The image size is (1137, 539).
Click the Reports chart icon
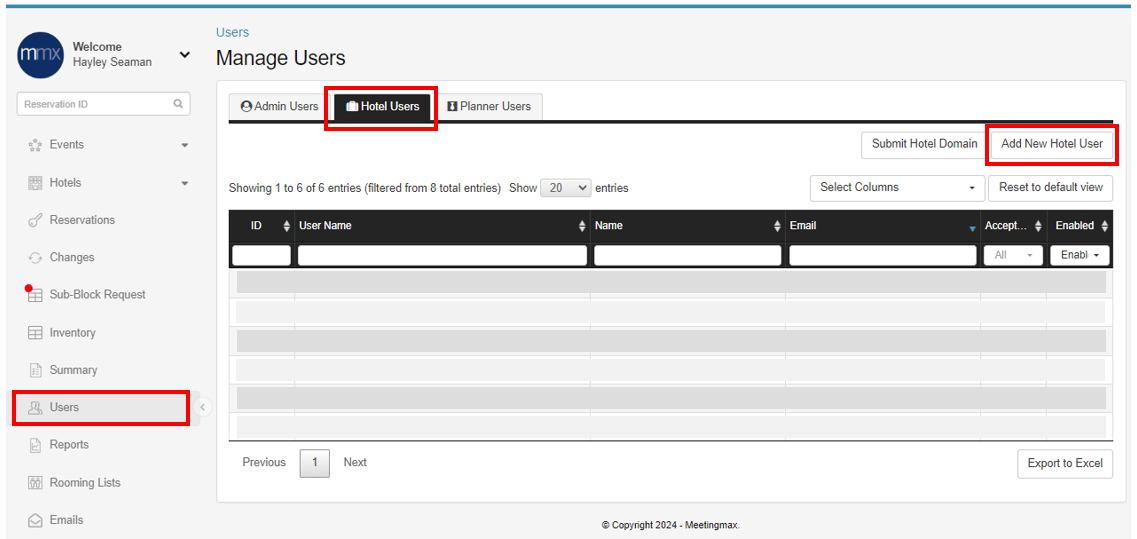click(35, 445)
